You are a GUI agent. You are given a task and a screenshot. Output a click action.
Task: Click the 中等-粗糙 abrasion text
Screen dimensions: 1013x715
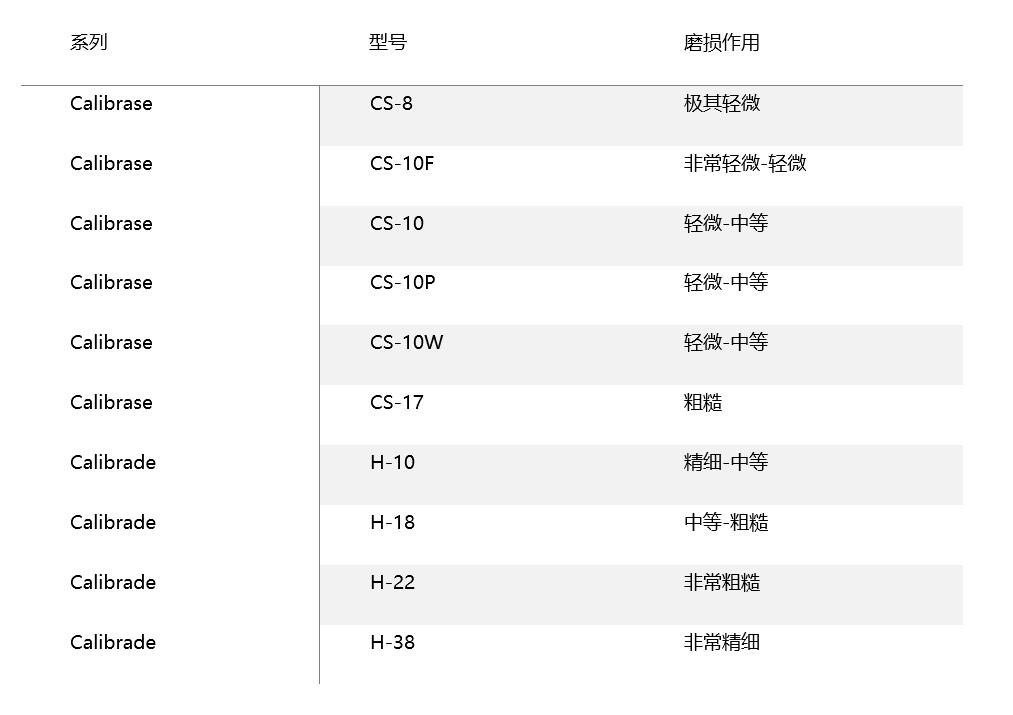(x=726, y=523)
